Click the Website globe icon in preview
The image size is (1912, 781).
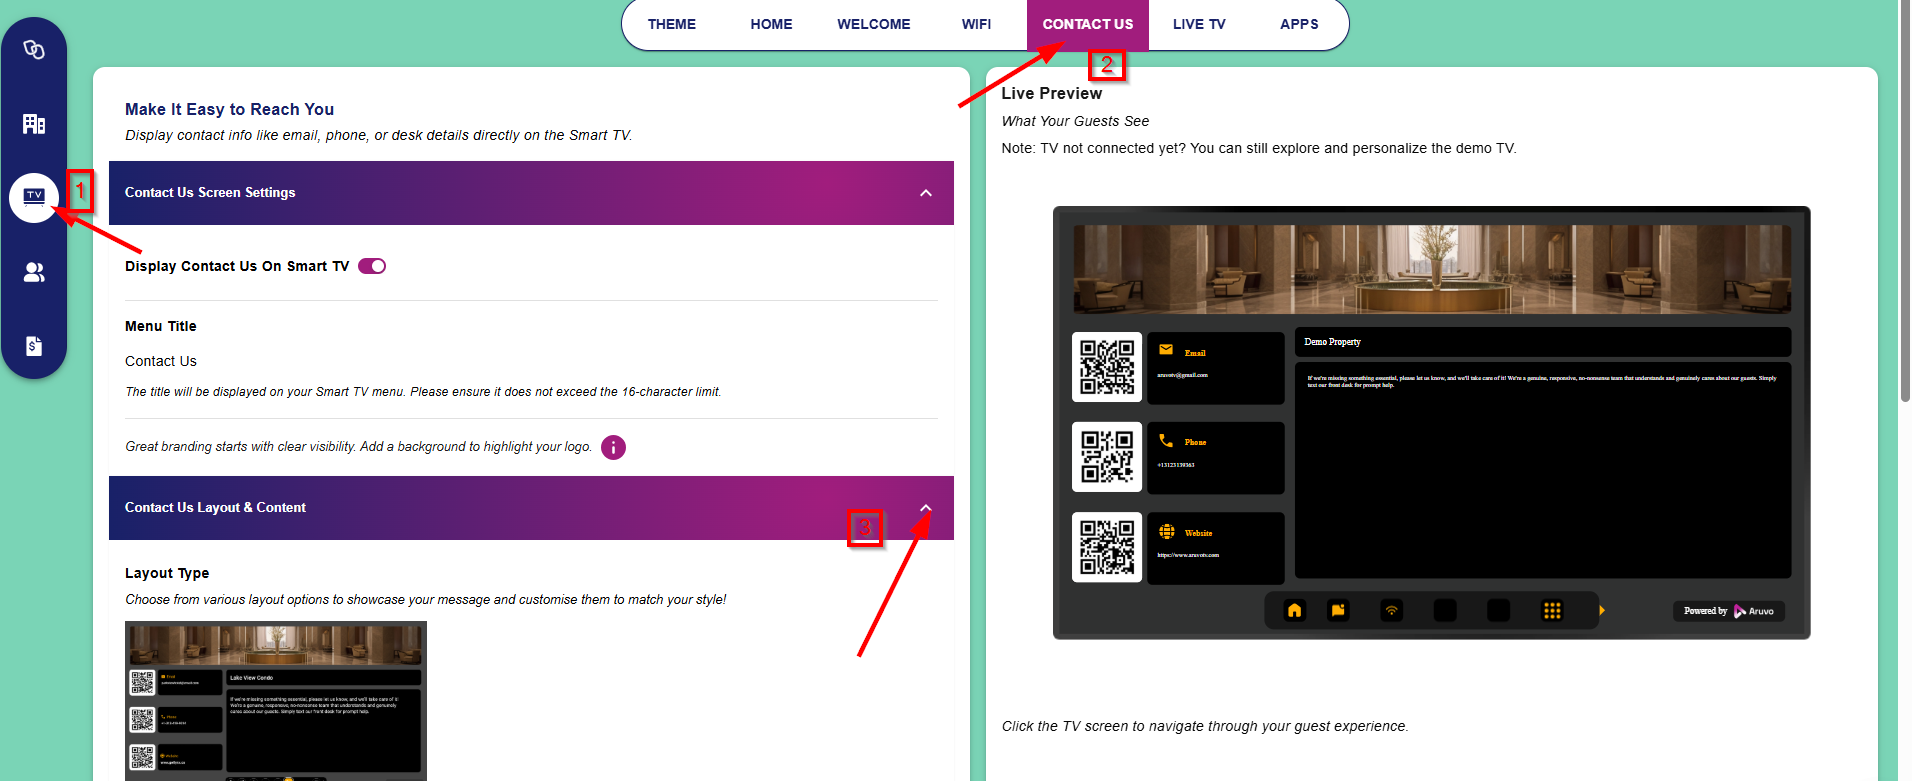(x=1166, y=531)
